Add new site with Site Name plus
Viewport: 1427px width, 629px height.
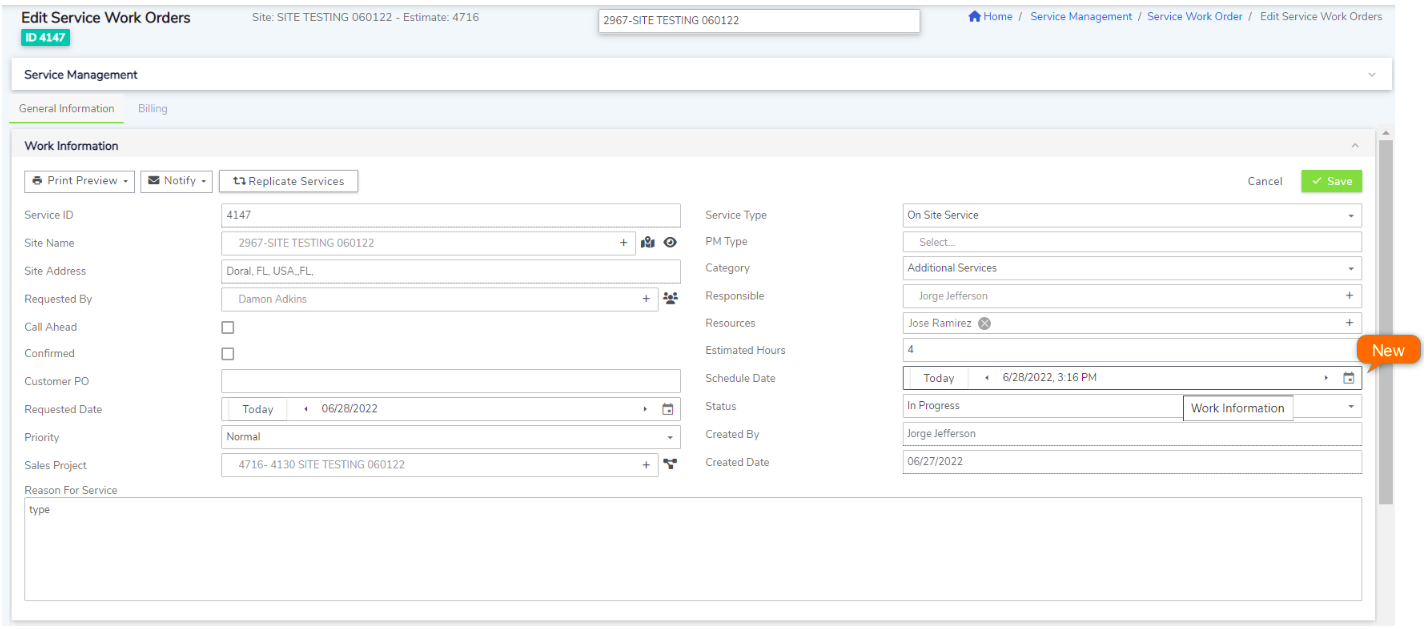coord(623,242)
